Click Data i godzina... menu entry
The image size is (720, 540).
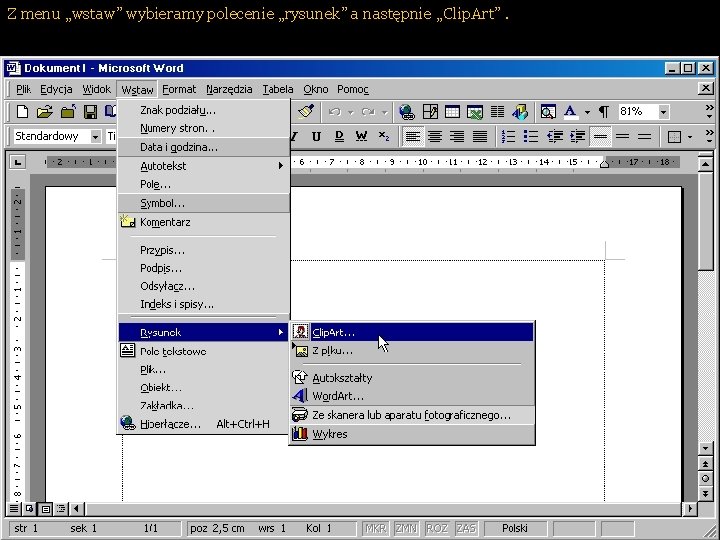(x=204, y=147)
